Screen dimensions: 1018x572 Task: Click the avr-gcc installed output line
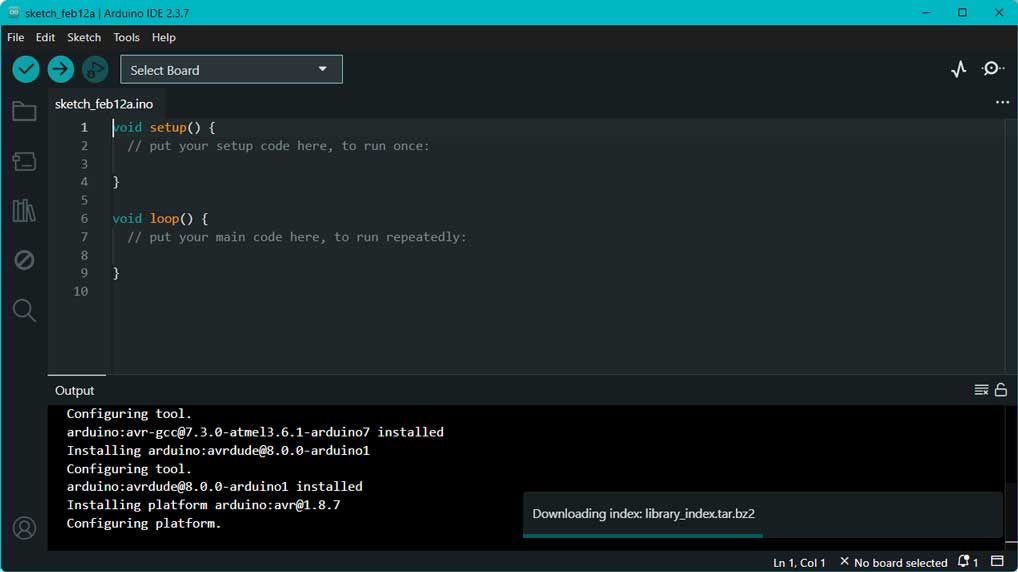pos(255,432)
